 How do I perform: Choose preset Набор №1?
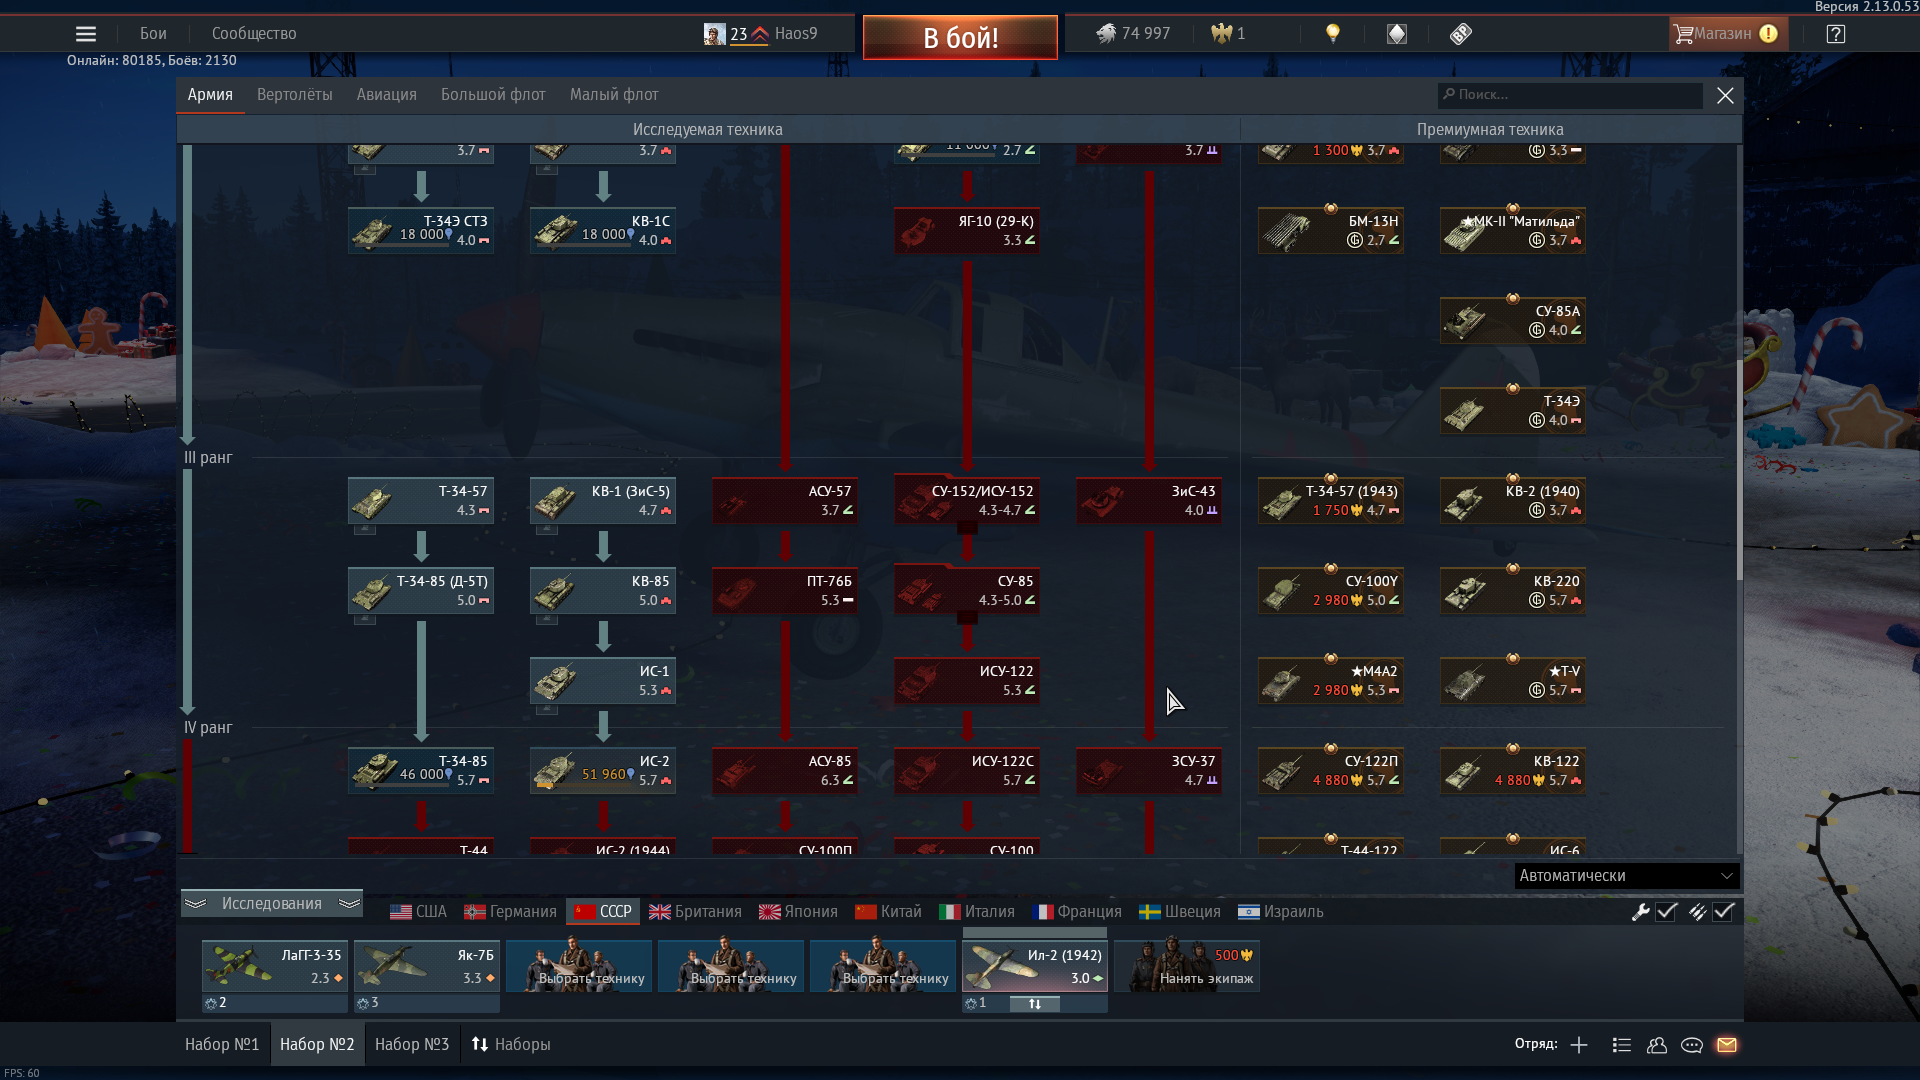222,1044
